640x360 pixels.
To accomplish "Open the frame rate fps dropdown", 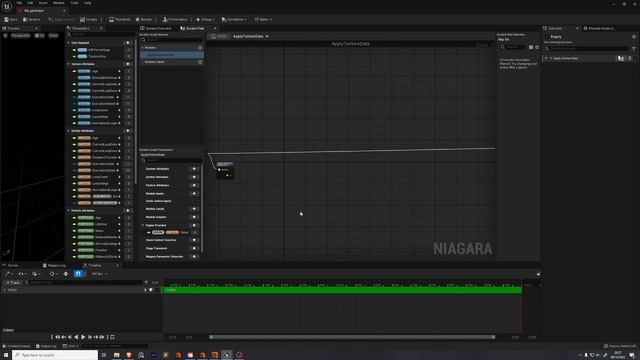I will point(100,274).
